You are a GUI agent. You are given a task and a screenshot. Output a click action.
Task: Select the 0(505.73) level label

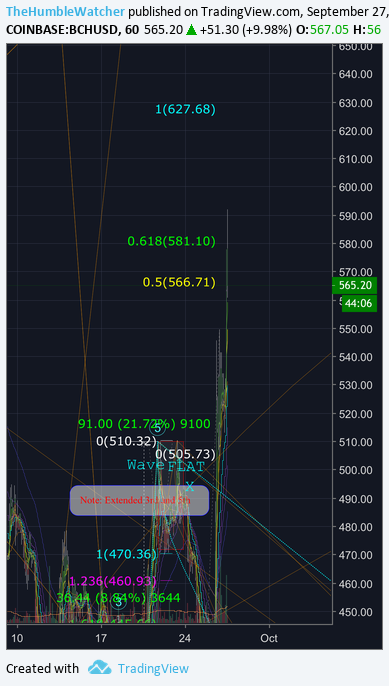click(x=186, y=454)
